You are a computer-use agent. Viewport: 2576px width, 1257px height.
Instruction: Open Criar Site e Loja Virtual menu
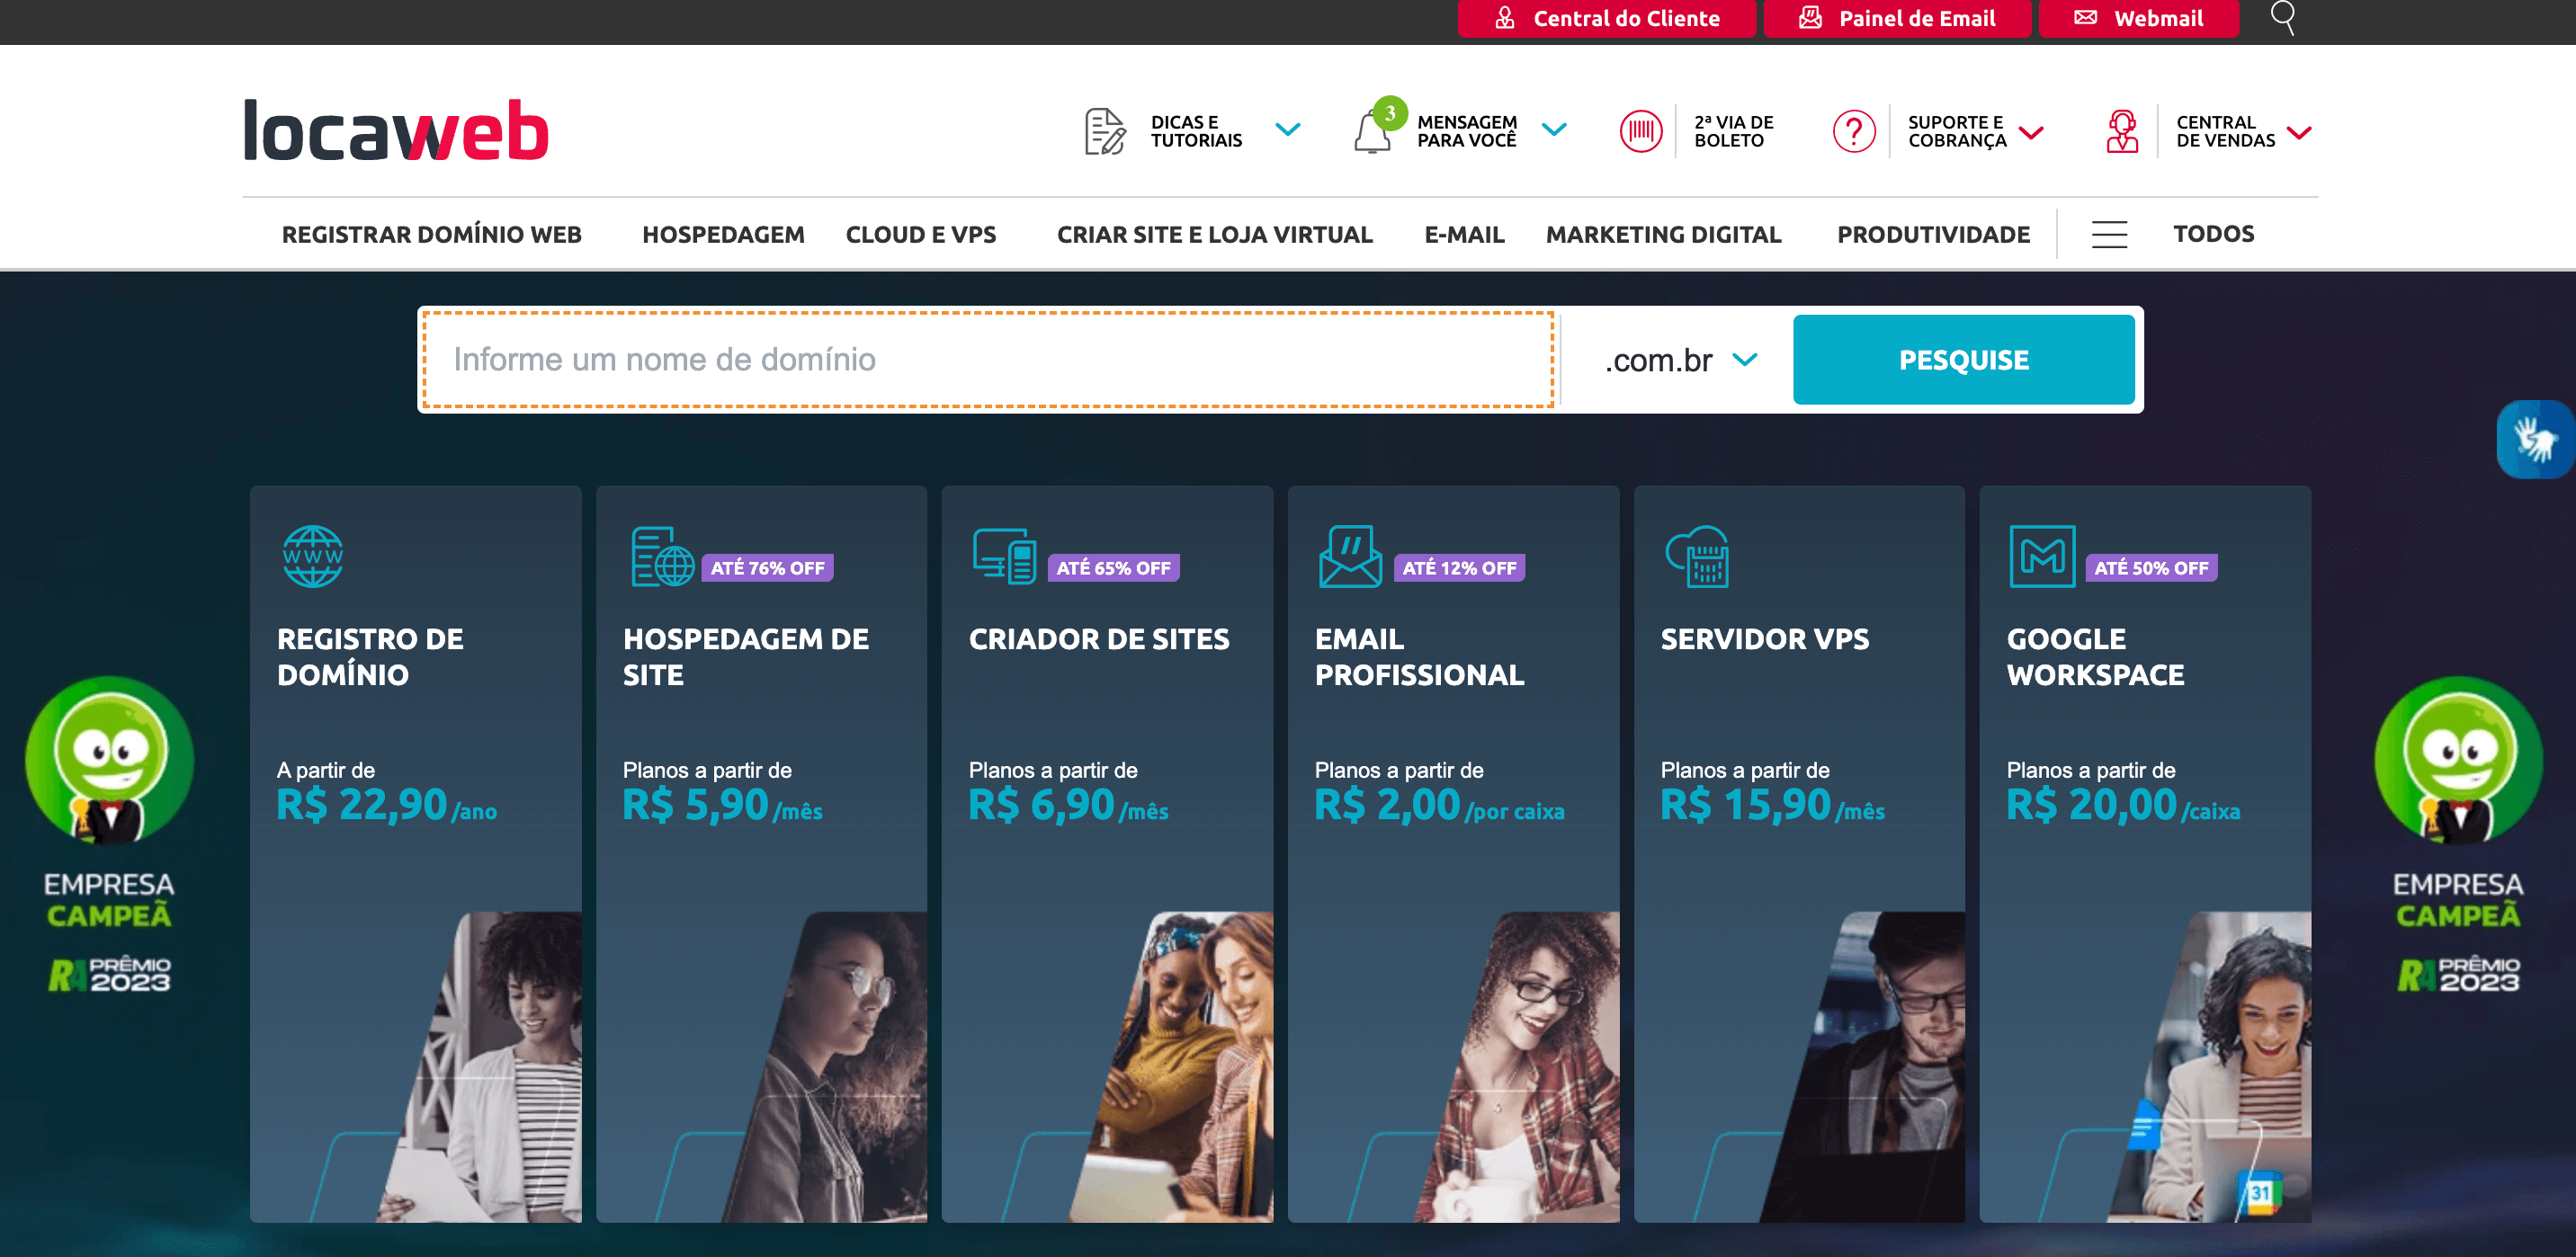[x=1215, y=234]
